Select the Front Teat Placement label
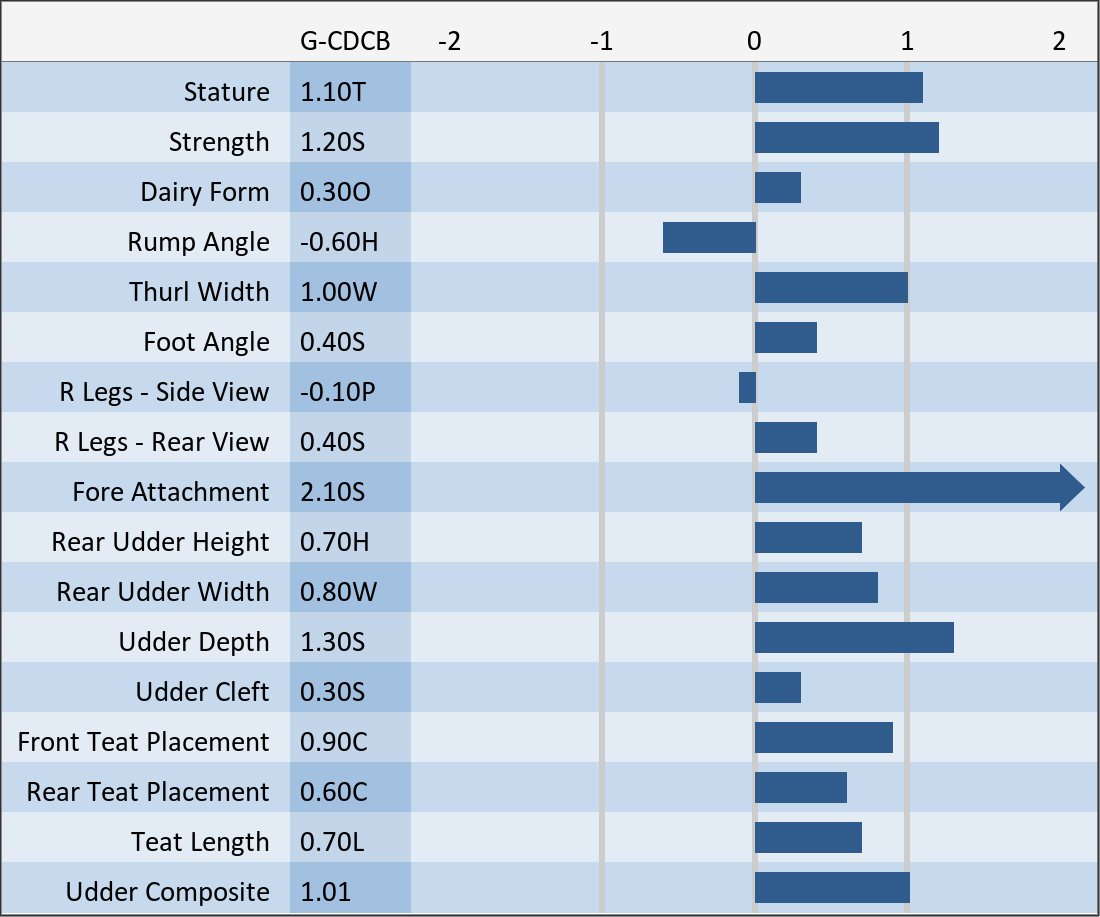1100x917 pixels. point(143,742)
